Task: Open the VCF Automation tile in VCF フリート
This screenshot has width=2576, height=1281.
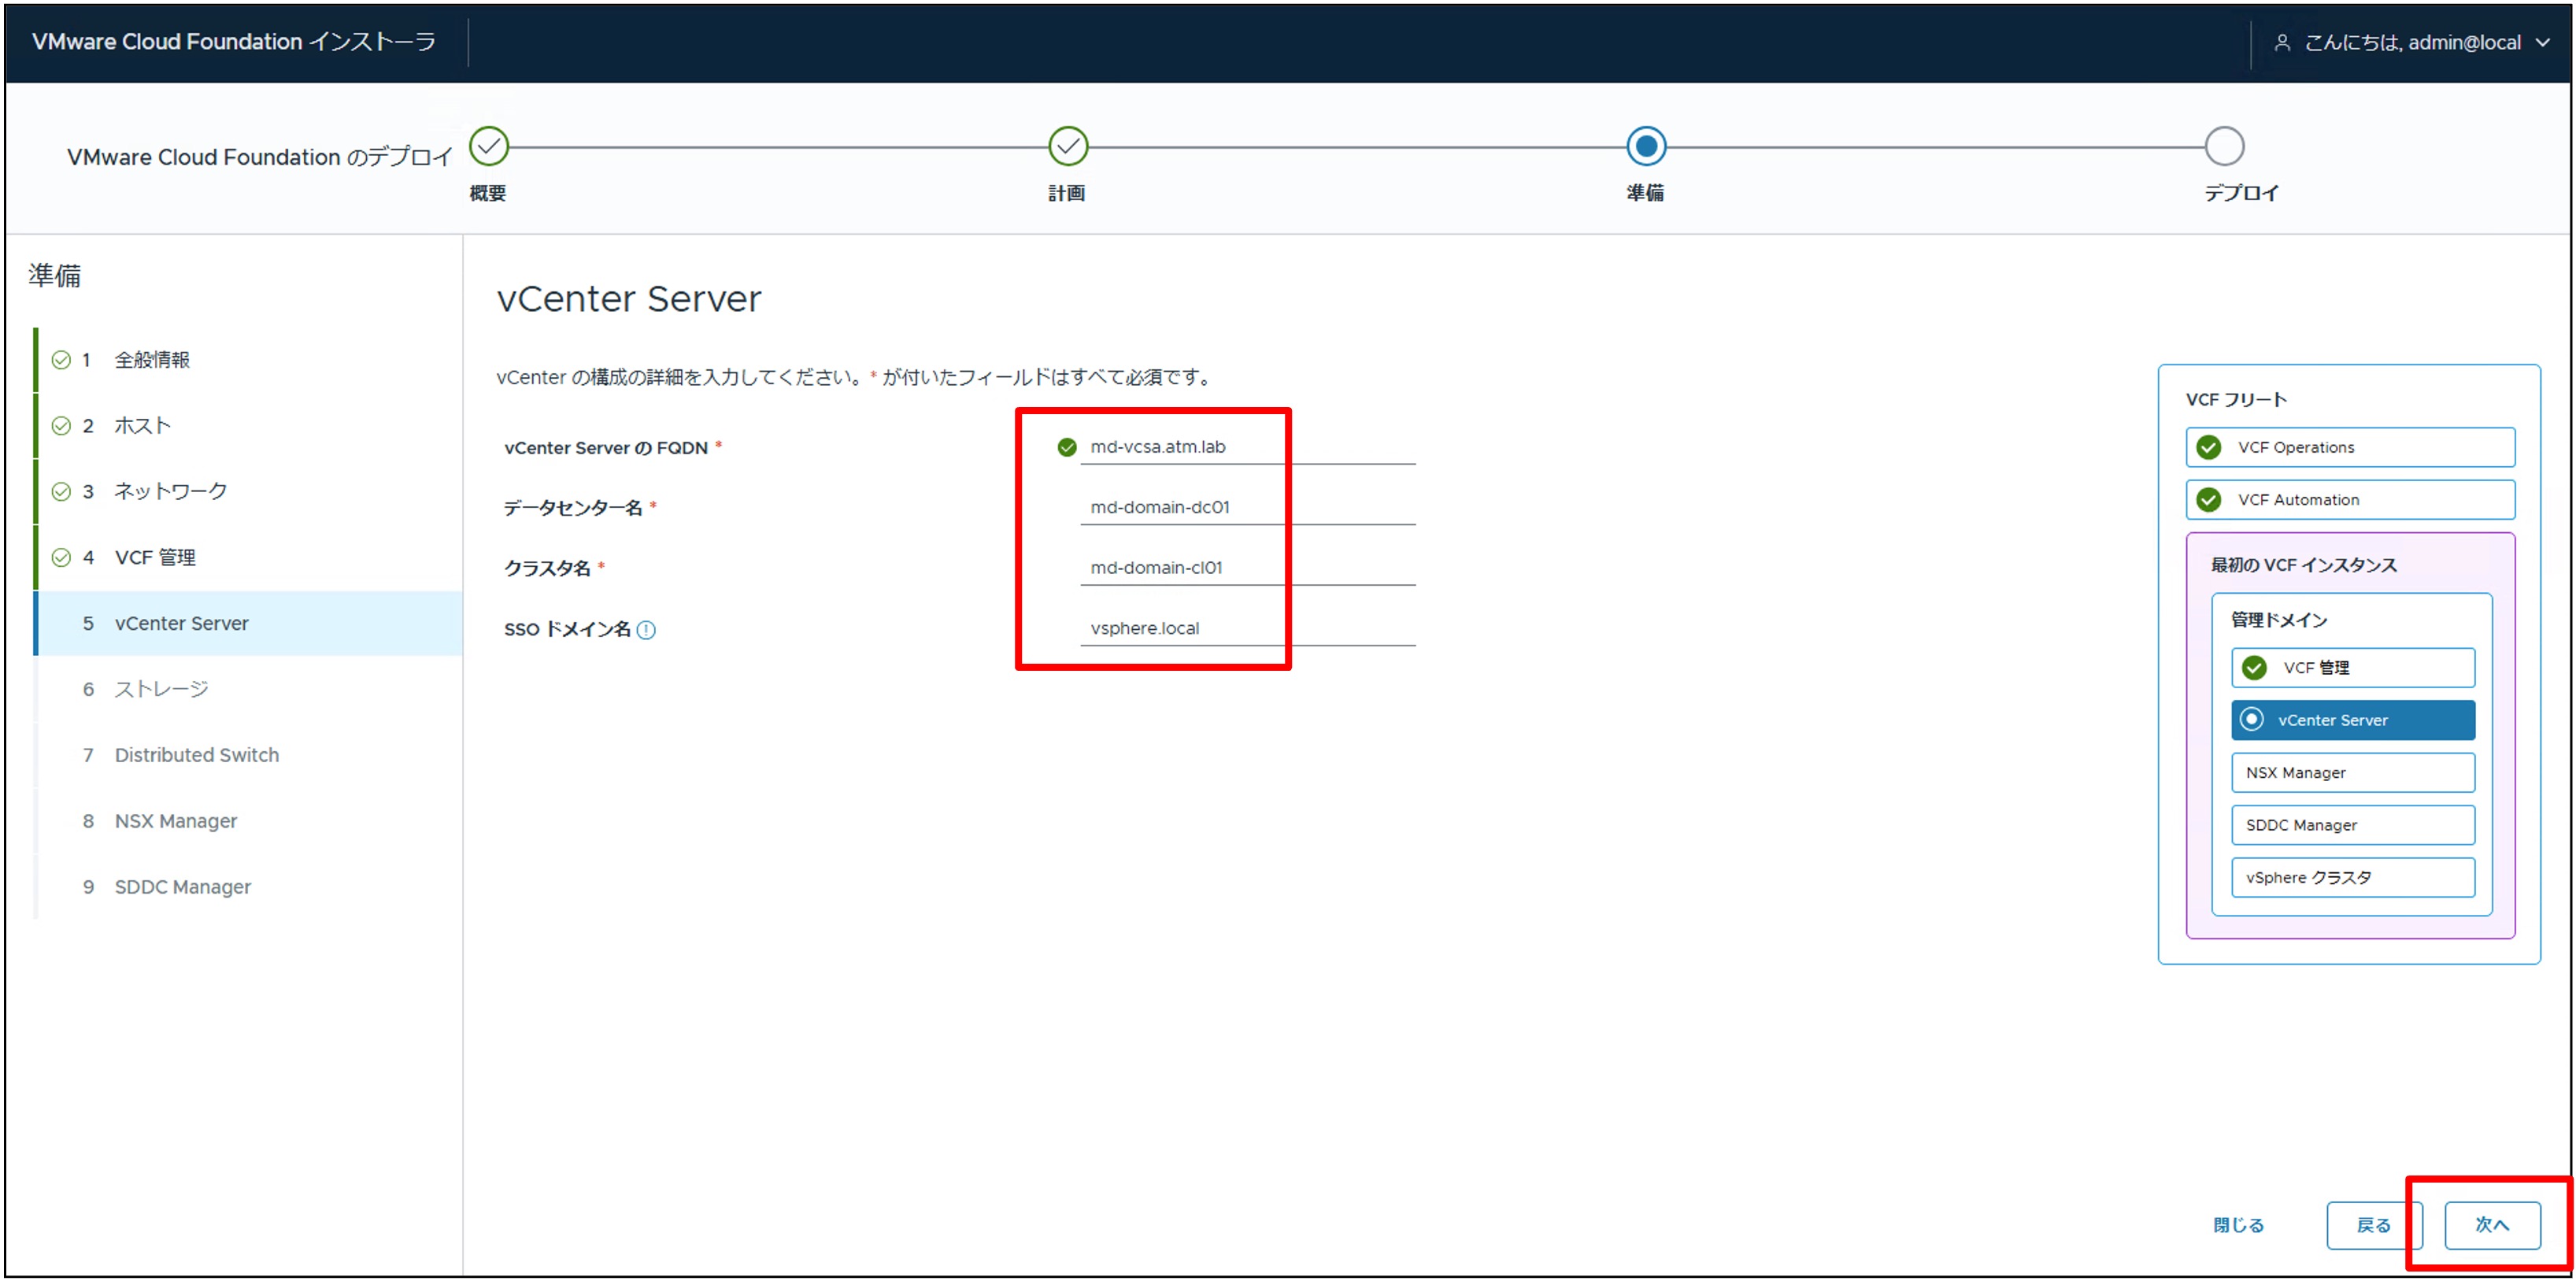Action: 2350,500
